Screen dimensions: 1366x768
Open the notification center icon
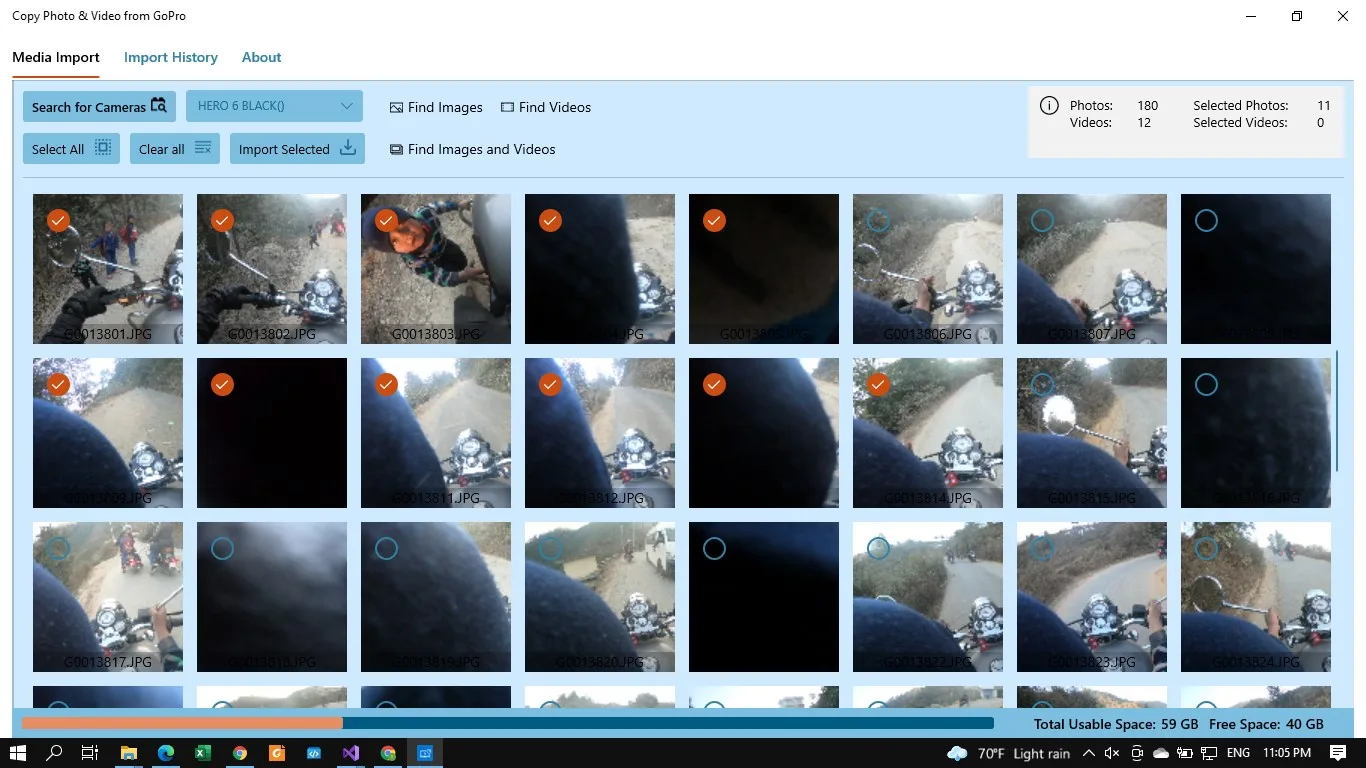[1338, 753]
